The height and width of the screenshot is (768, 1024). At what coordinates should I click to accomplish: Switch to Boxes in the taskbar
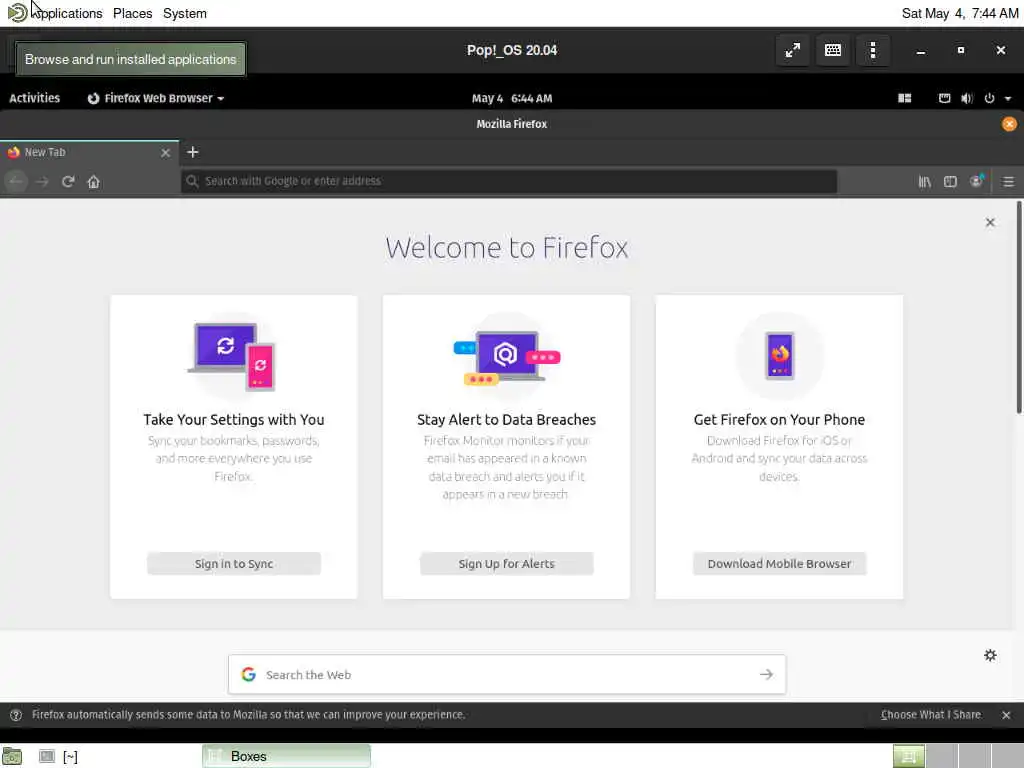coord(286,756)
